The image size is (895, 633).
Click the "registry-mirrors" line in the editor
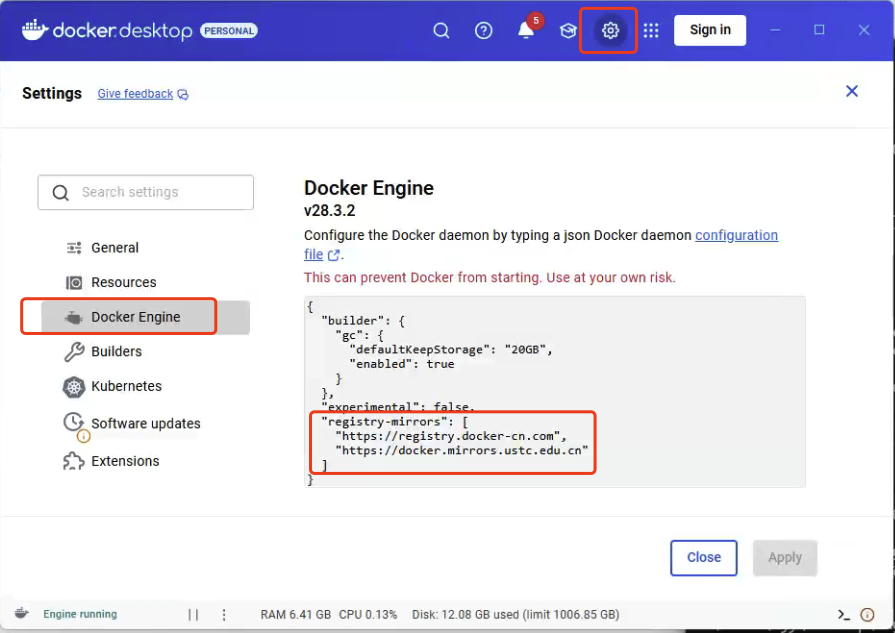[x=394, y=422]
